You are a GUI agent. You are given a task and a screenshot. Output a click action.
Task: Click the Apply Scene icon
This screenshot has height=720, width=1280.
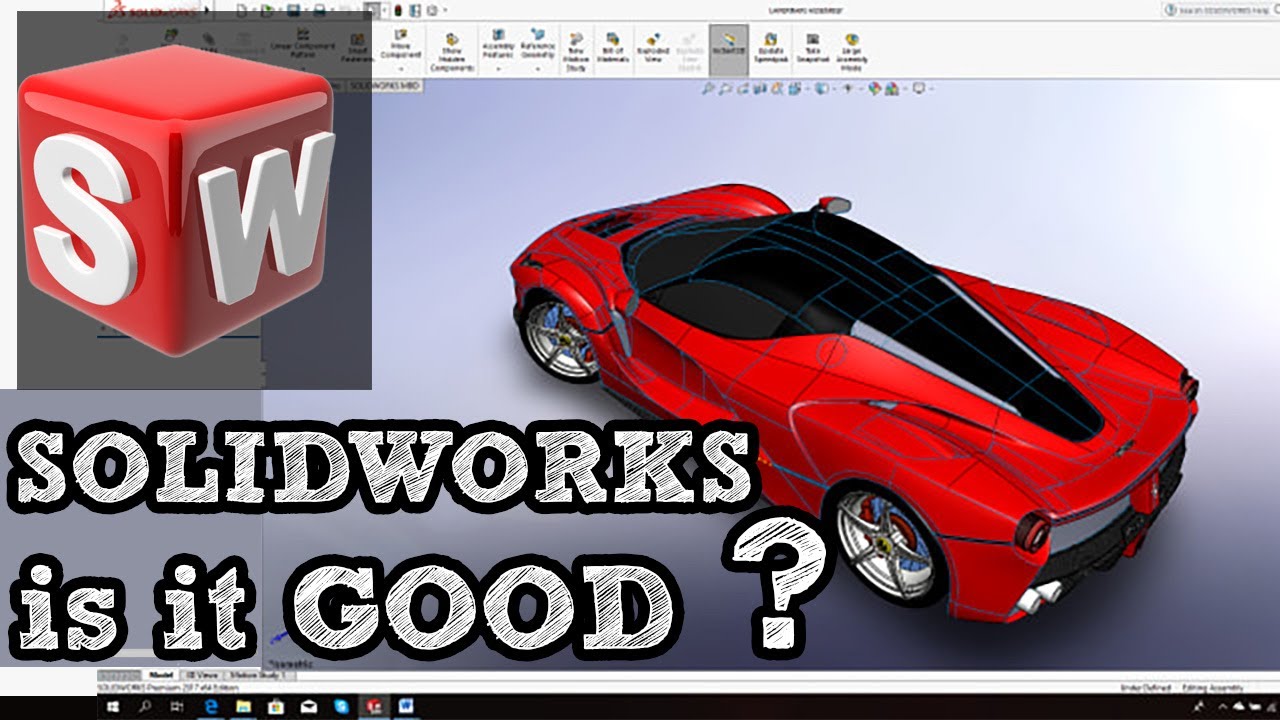tap(892, 89)
